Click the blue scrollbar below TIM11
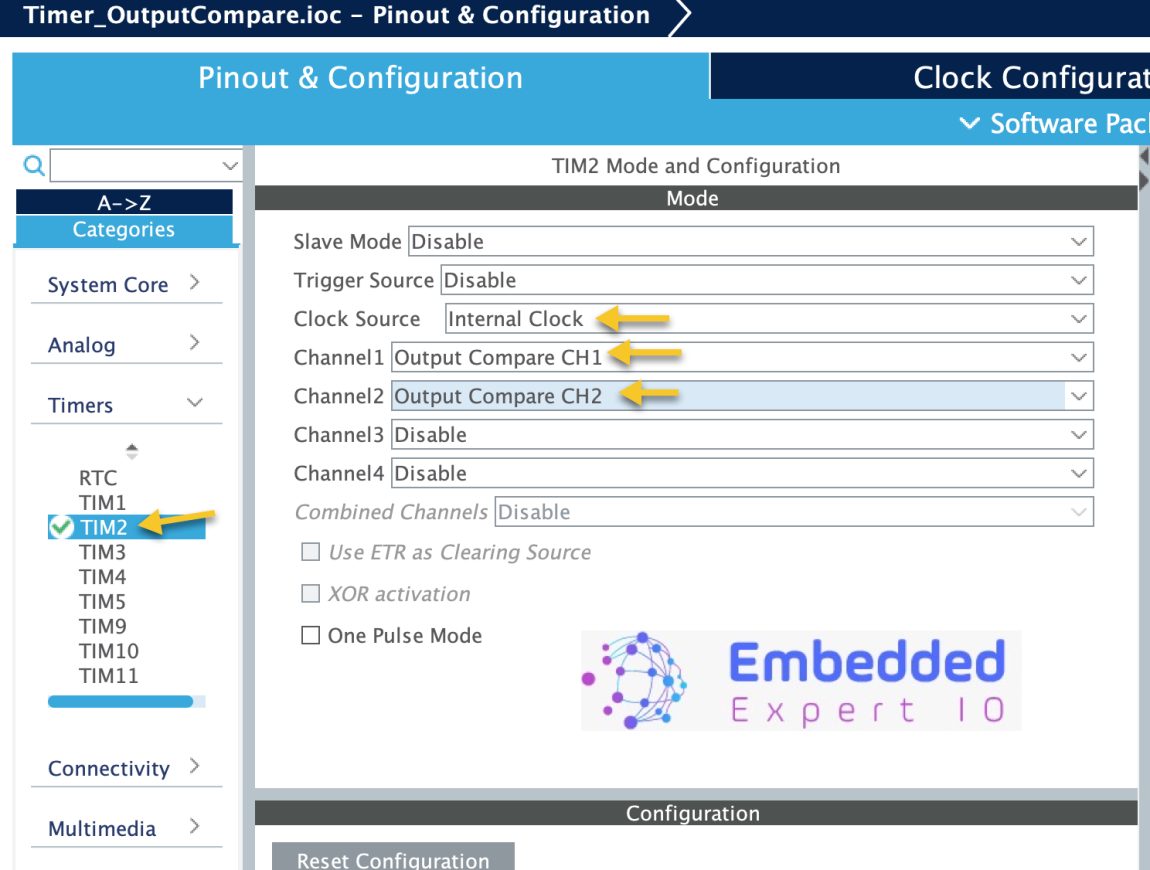Viewport: 1150px width, 870px height. (x=120, y=701)
